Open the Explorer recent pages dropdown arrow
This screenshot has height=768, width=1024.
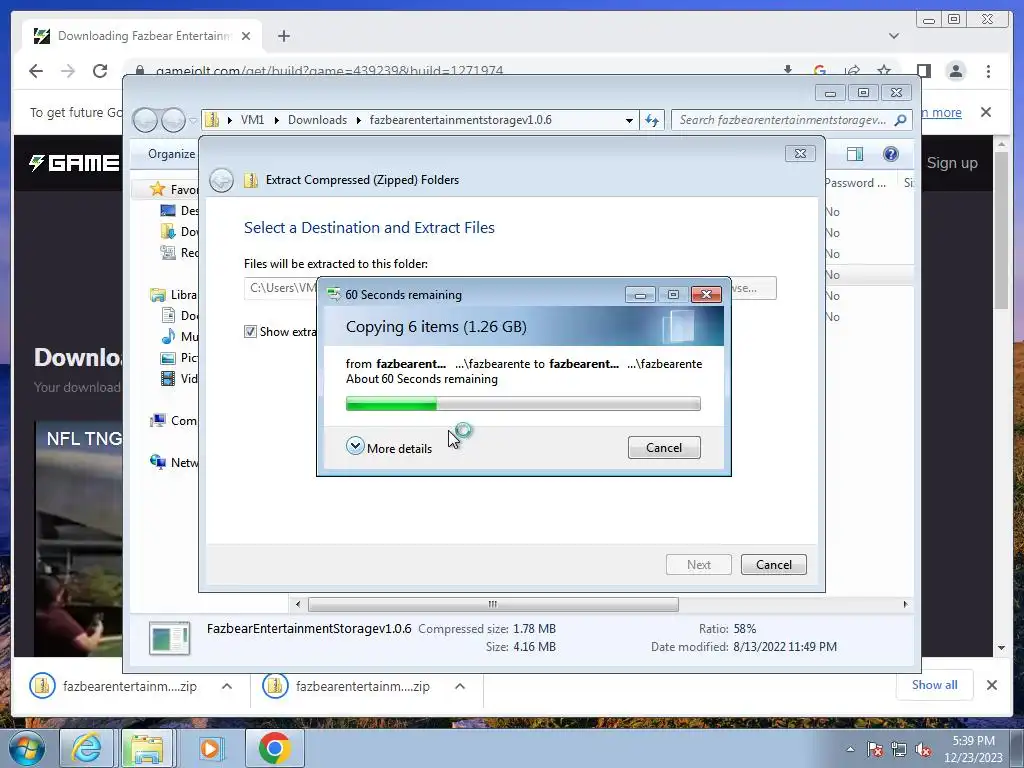click(193, 120)
